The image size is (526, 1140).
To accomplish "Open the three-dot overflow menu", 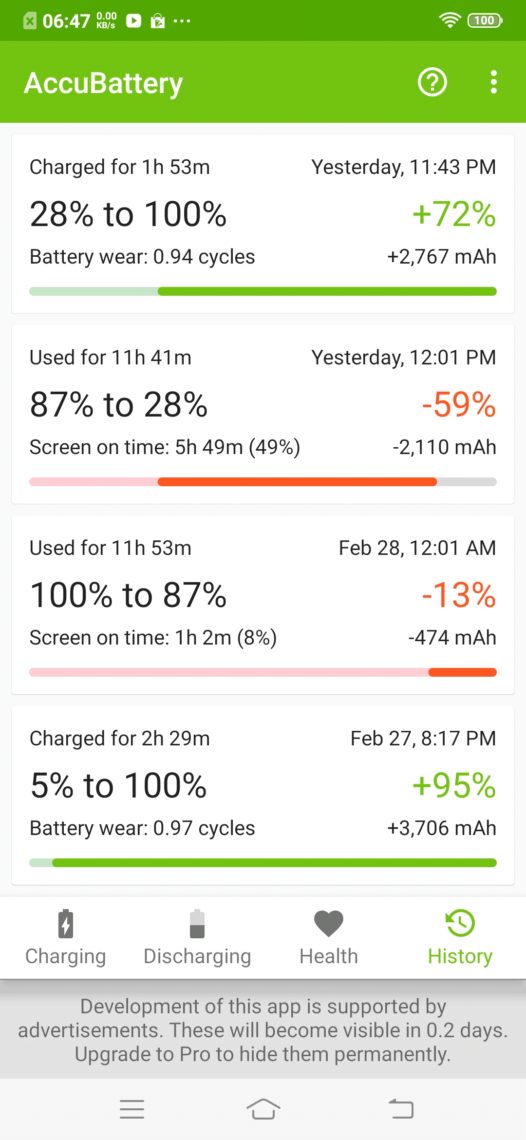I will point(493,83).
